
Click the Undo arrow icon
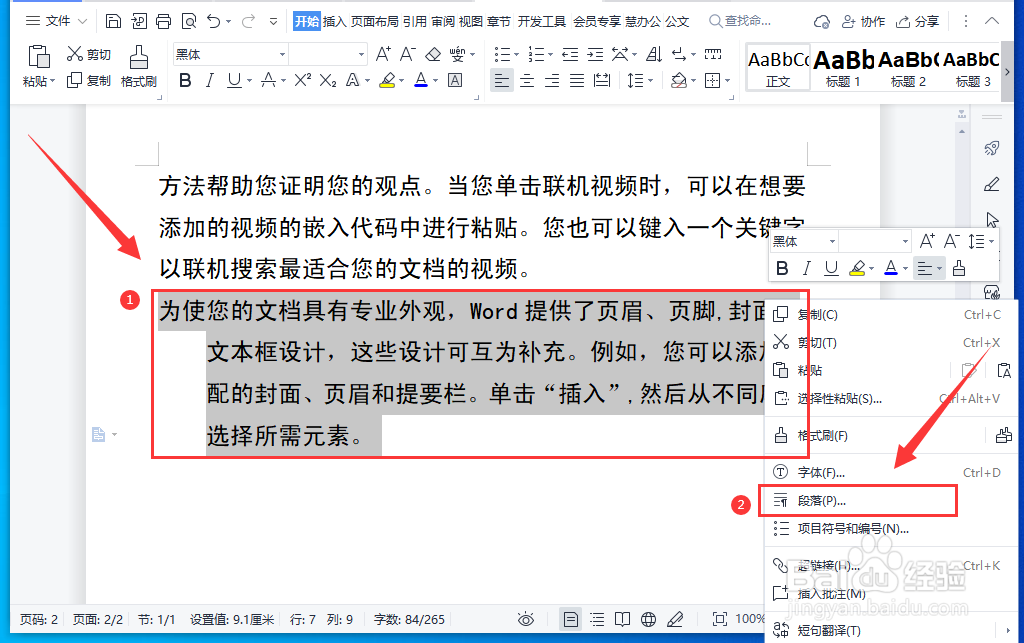click(x=214, y=22)
